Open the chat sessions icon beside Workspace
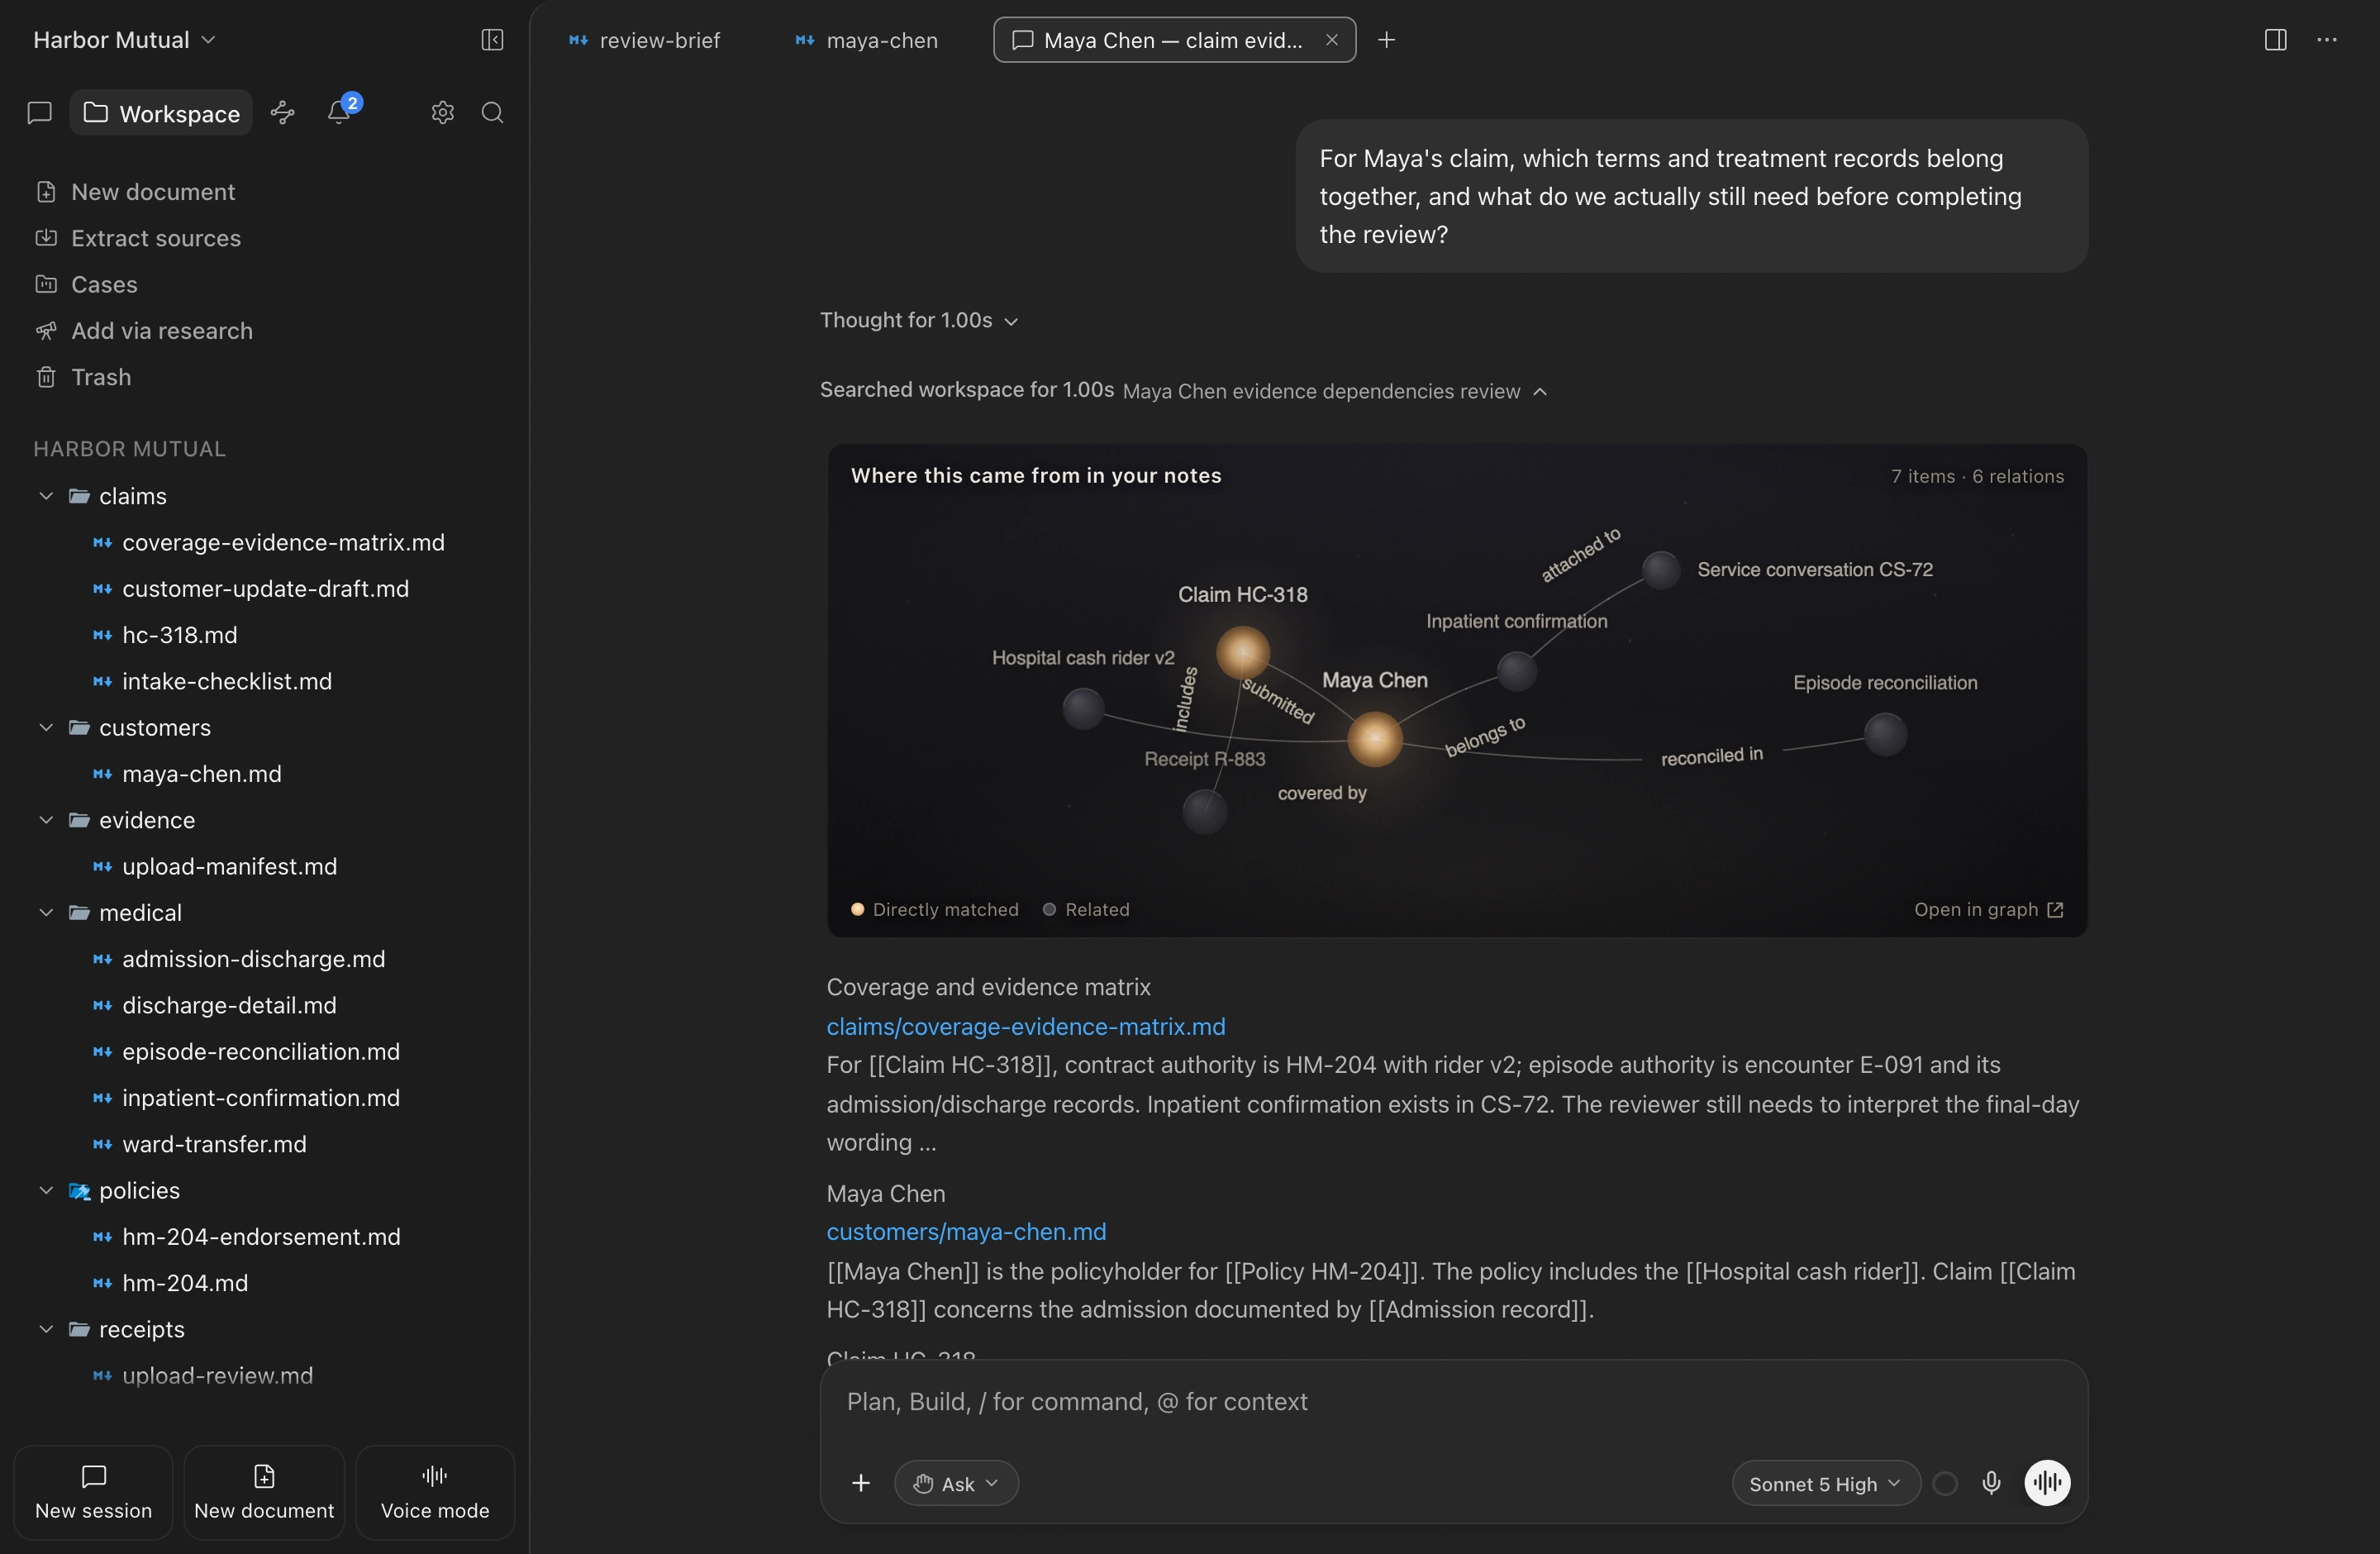Viewport: 2380px width, 1554px height. point(40,112)
